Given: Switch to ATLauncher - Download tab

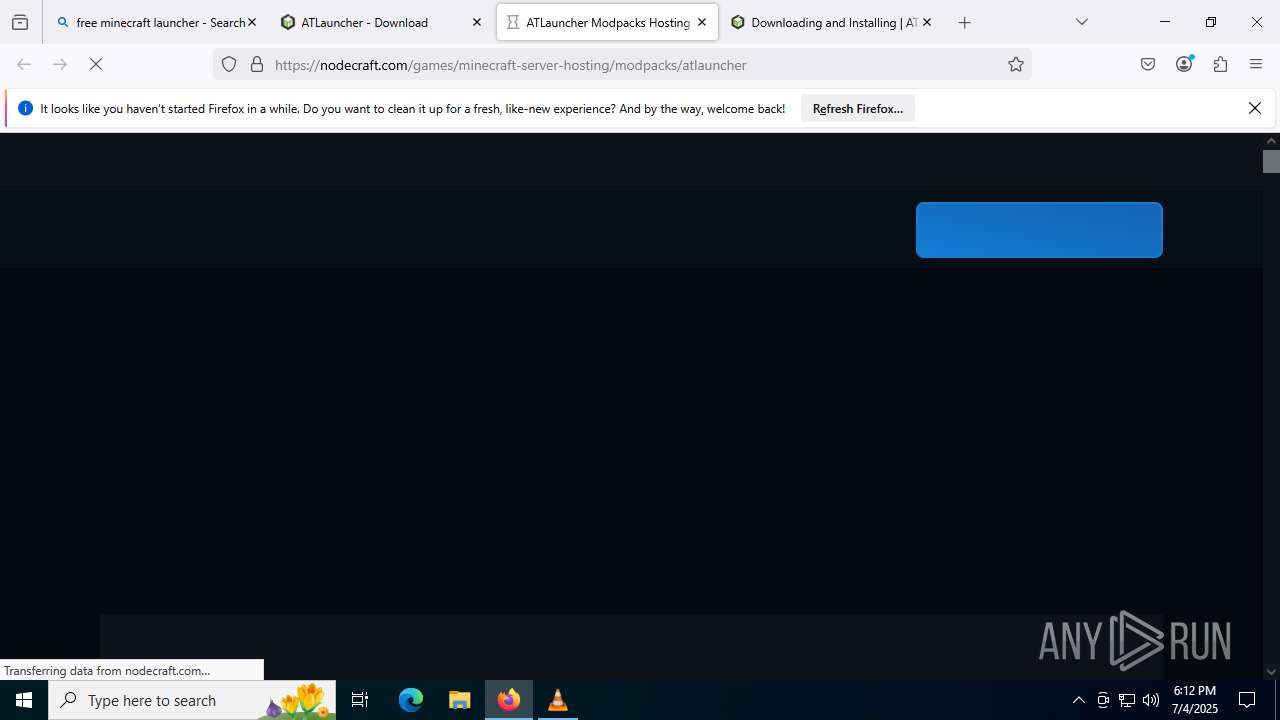Looking at the screenshot, I should coord(380,22).
